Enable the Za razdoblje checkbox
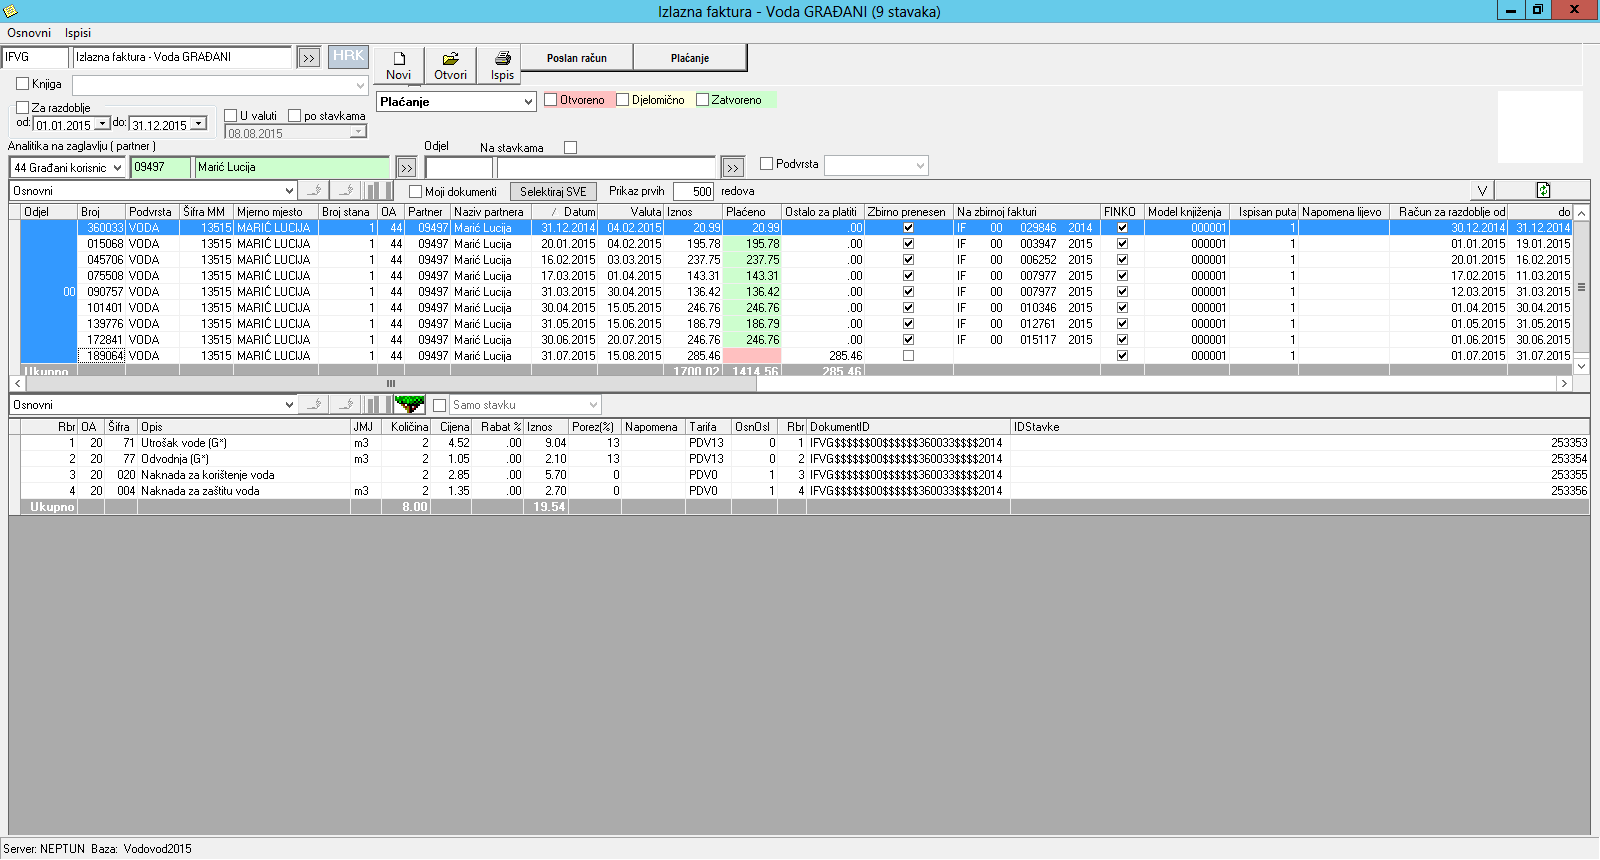Image resolution: width=1600 pixels, height=860 pixels. pos(23,108)
